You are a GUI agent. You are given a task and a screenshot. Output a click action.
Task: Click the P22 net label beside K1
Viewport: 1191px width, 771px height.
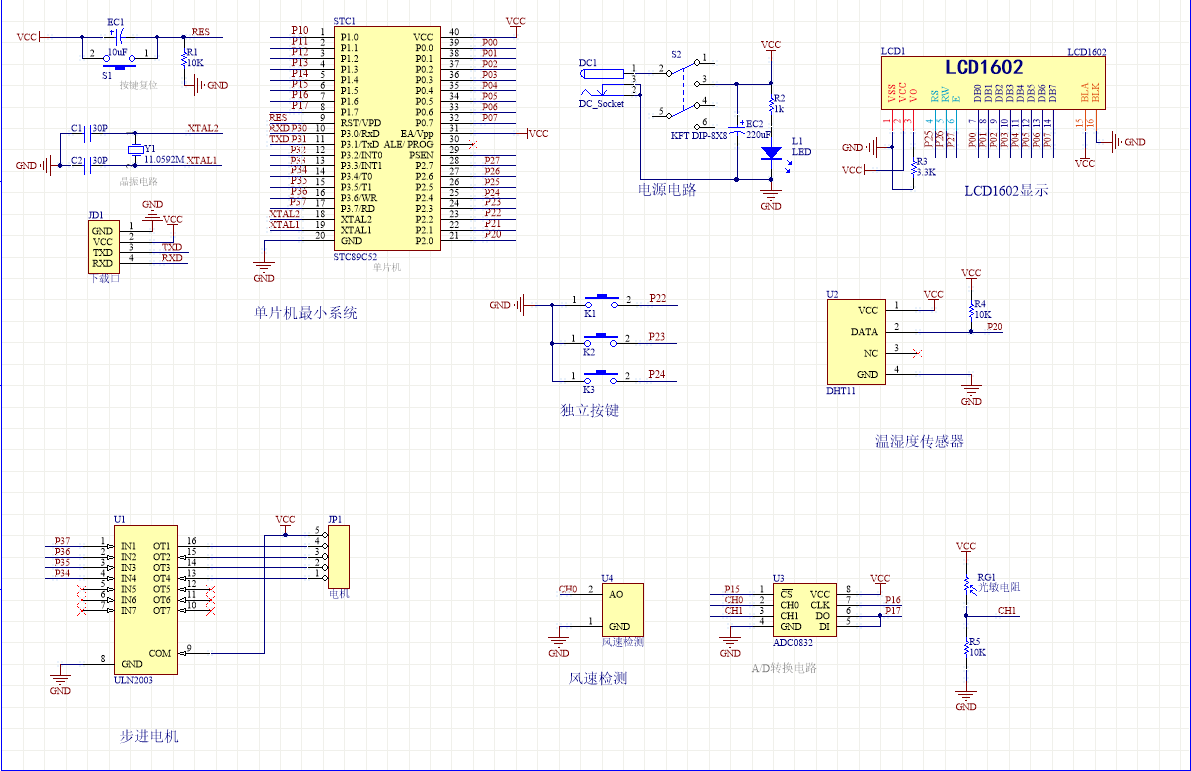click(657, 298)
